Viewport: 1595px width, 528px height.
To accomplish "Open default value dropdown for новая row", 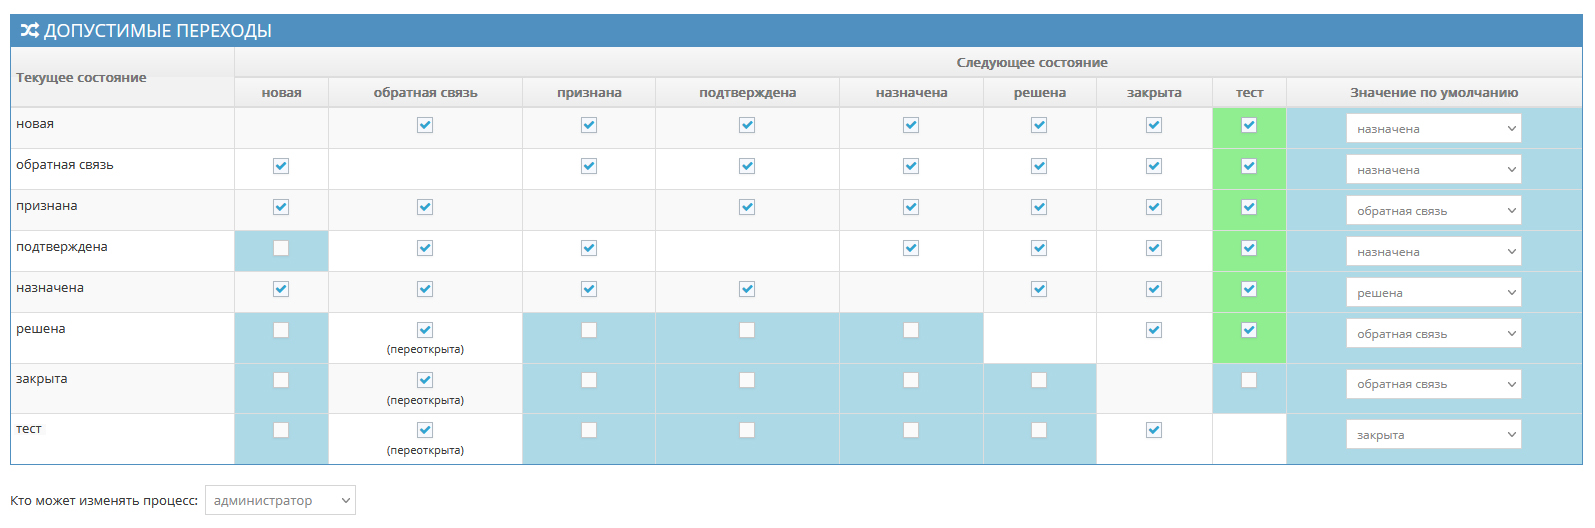I will (x=1433, y=129).
